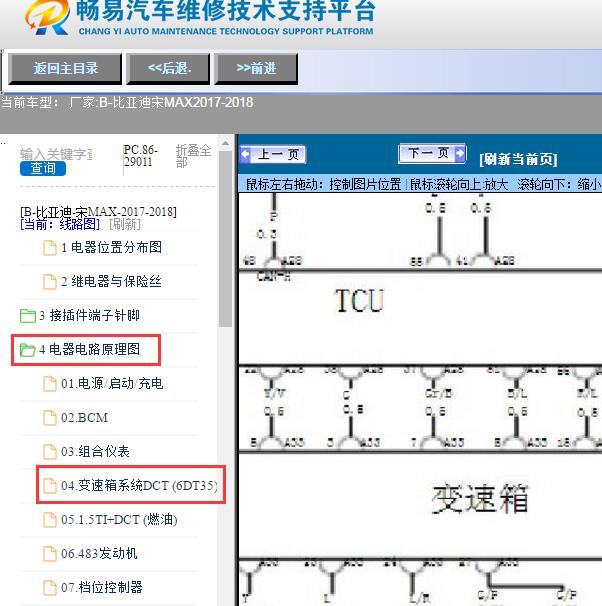Go forward with the >>前进 button
Image resolution: width=602 pixels, height=606 pixels.
(256, 69)
